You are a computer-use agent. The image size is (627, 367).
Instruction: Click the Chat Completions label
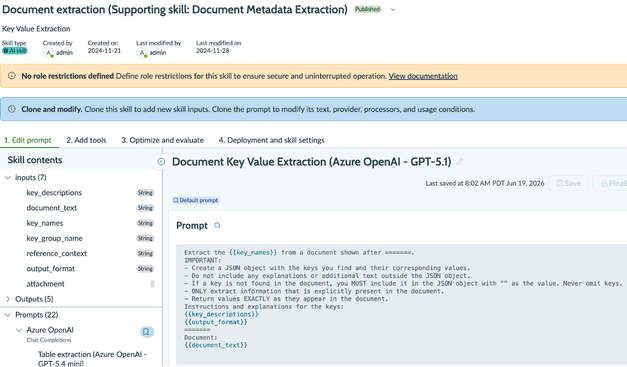coord(49,340)
